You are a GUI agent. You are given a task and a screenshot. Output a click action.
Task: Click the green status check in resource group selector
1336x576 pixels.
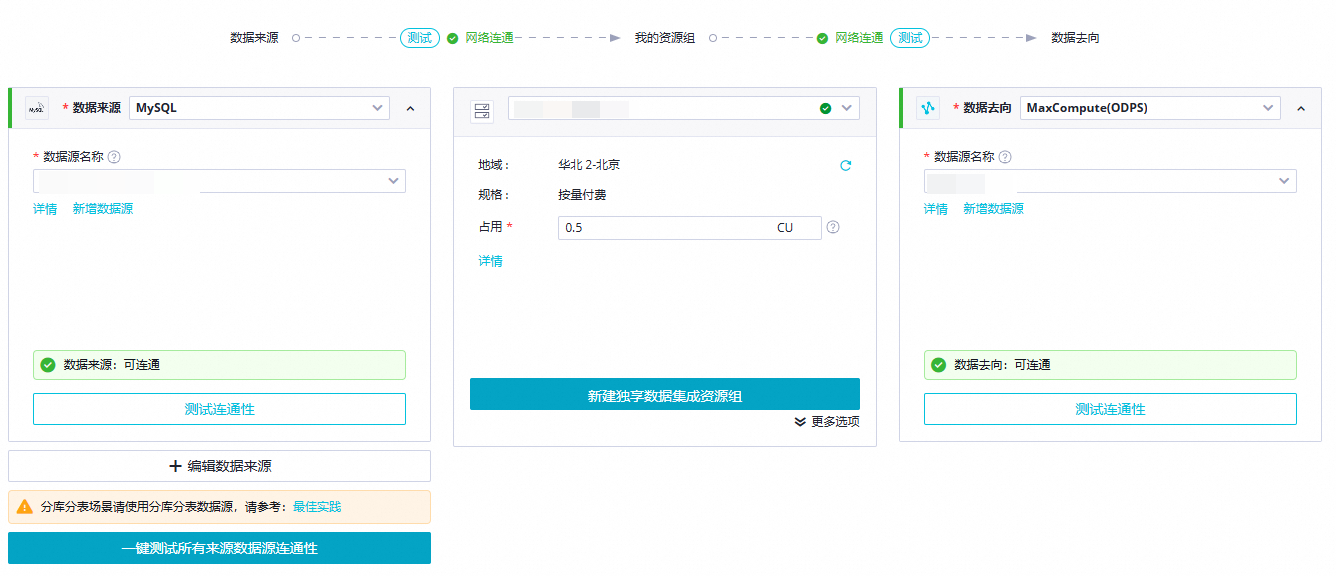click(x=825, y=108)
